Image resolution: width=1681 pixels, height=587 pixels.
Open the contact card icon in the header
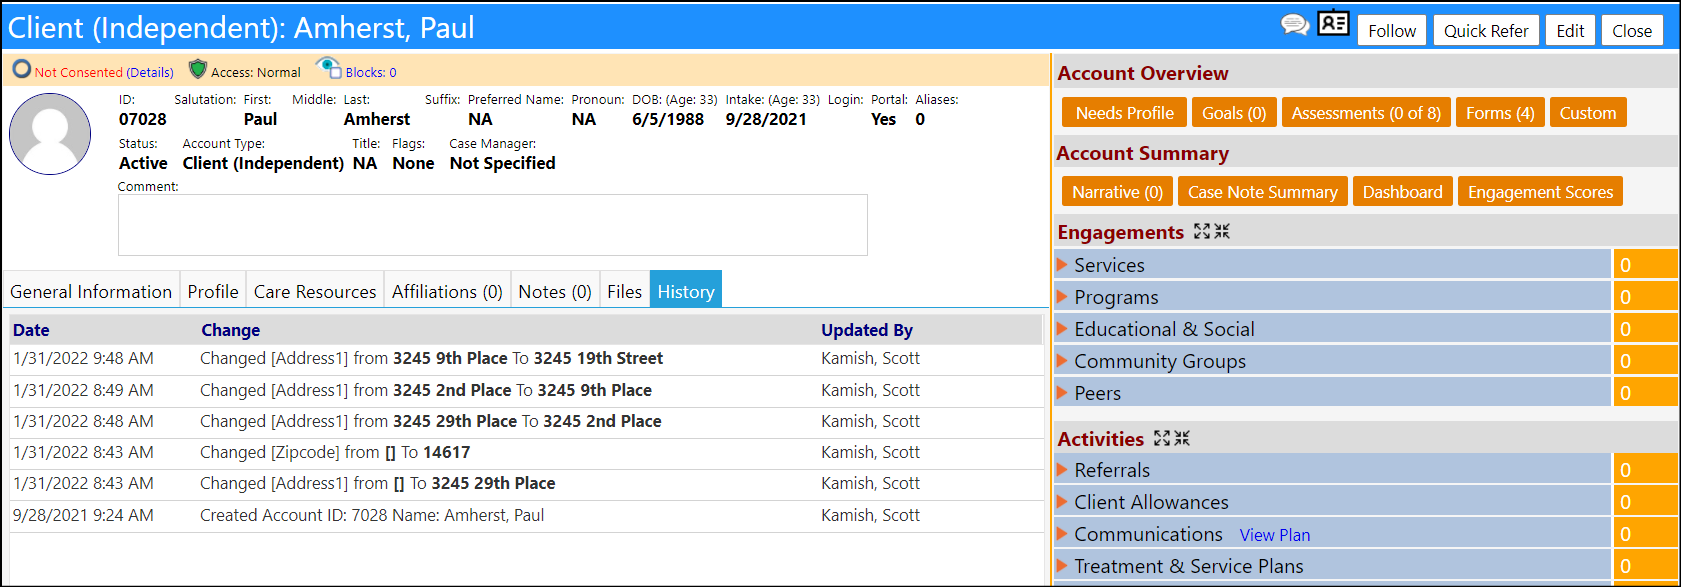[1334, 23]
